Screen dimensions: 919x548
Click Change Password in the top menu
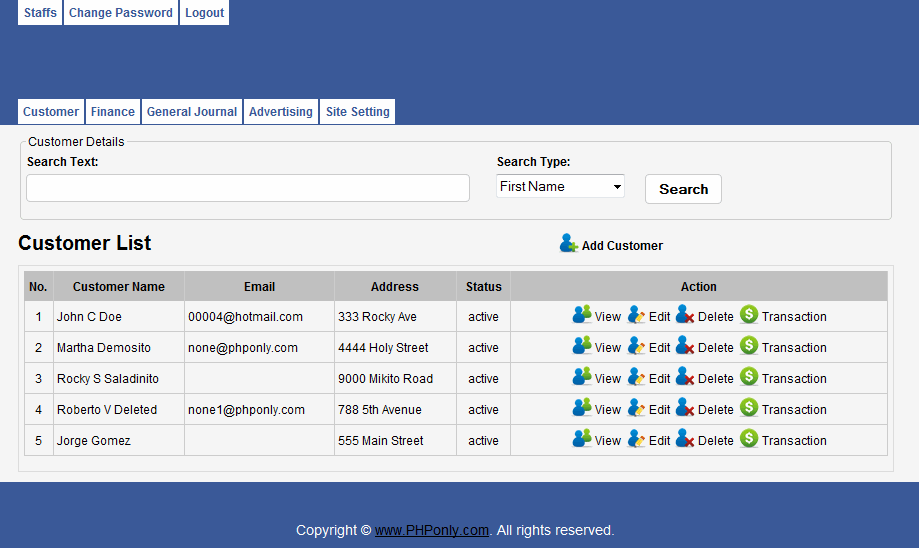pyautogui.click(x=121, y=12)
